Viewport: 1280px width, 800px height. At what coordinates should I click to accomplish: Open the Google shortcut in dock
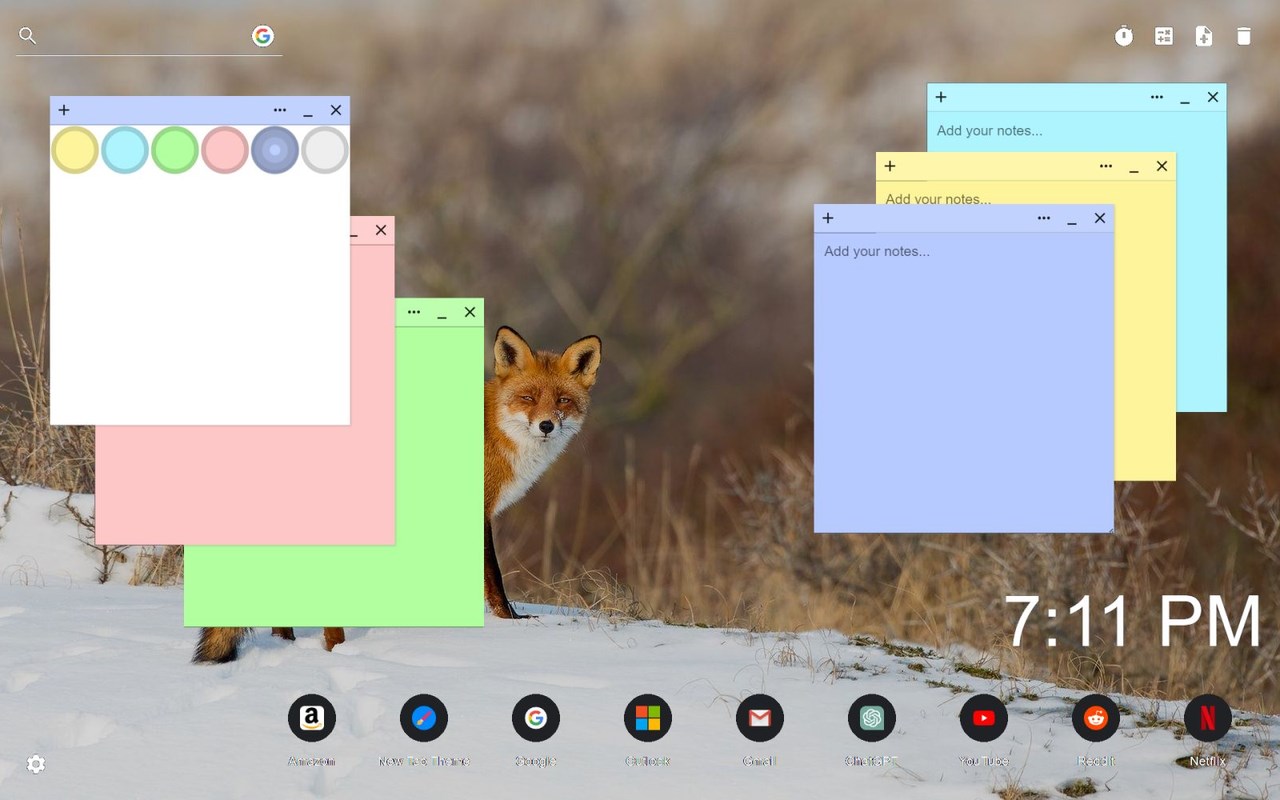[536, 718]
